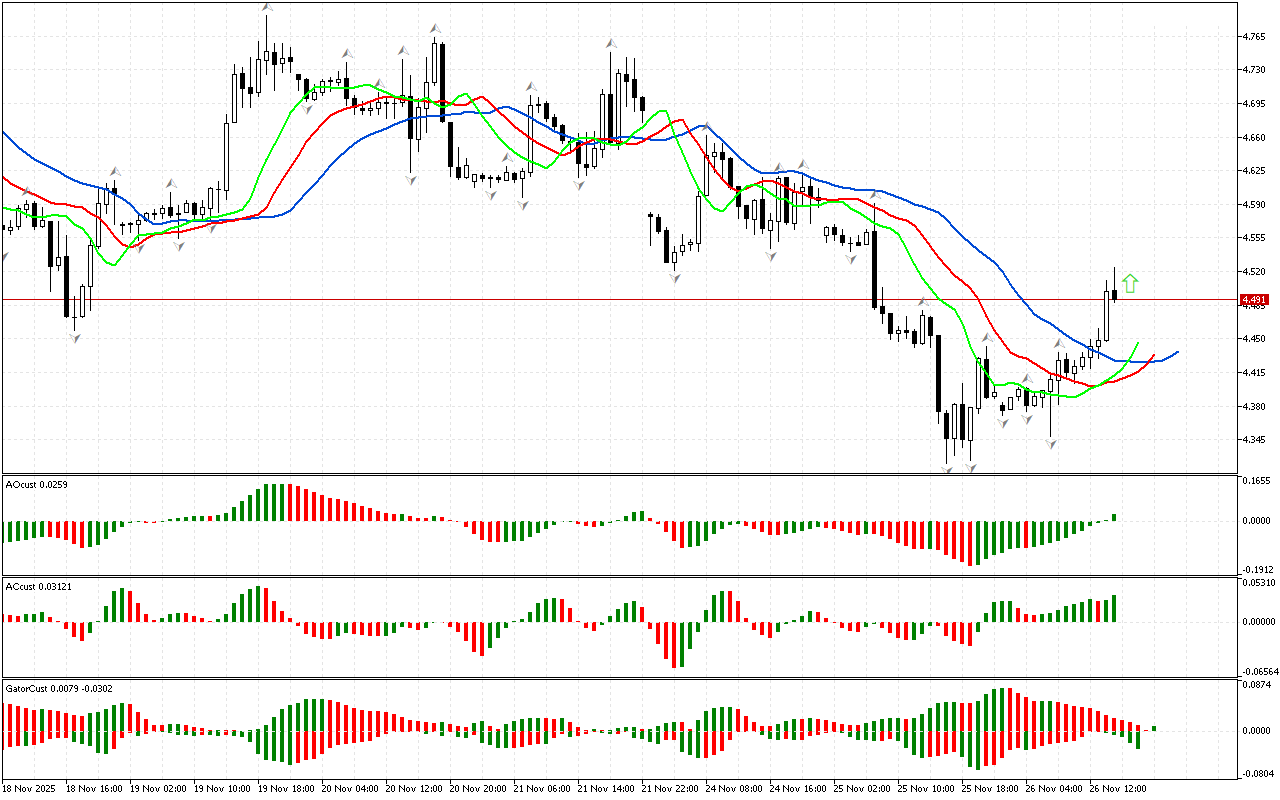Select the AOcust indicator label
Viewport: 1280px width, 800px height.
tap(34, 484)
